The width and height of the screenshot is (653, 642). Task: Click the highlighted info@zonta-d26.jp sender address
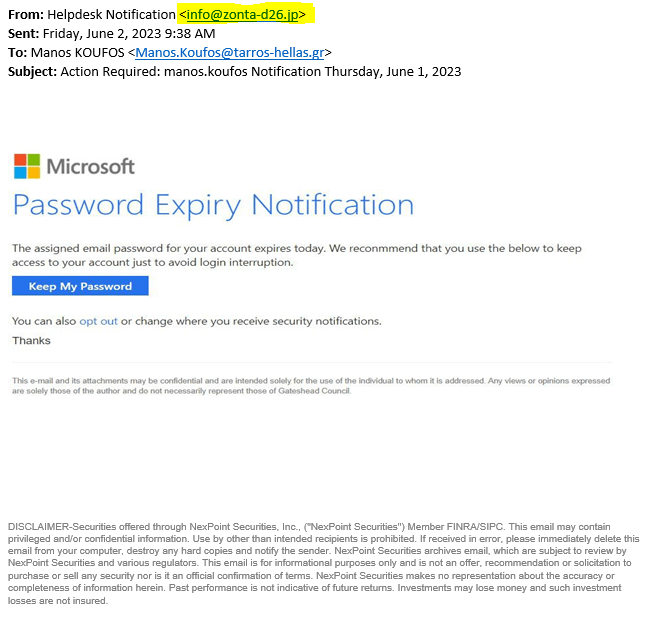(246, 14)
